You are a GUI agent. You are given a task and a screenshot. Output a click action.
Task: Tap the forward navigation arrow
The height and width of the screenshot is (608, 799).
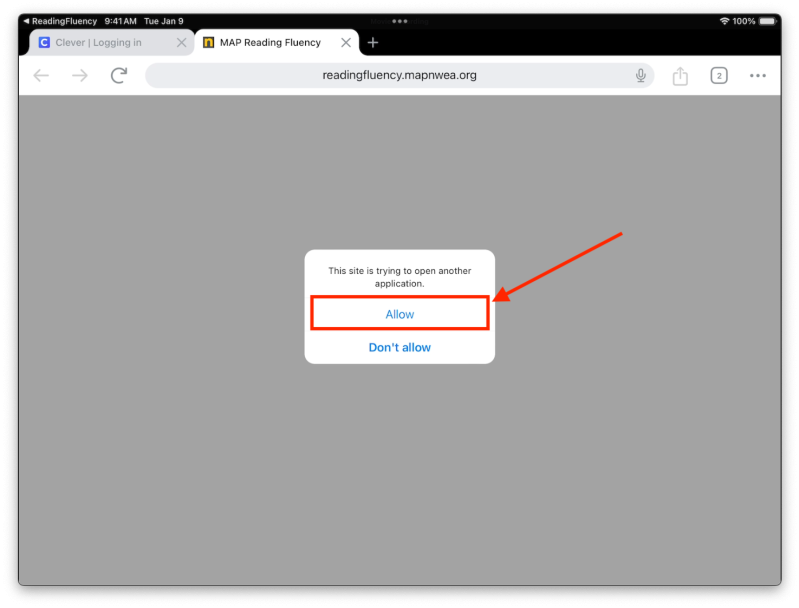[80, 76]
